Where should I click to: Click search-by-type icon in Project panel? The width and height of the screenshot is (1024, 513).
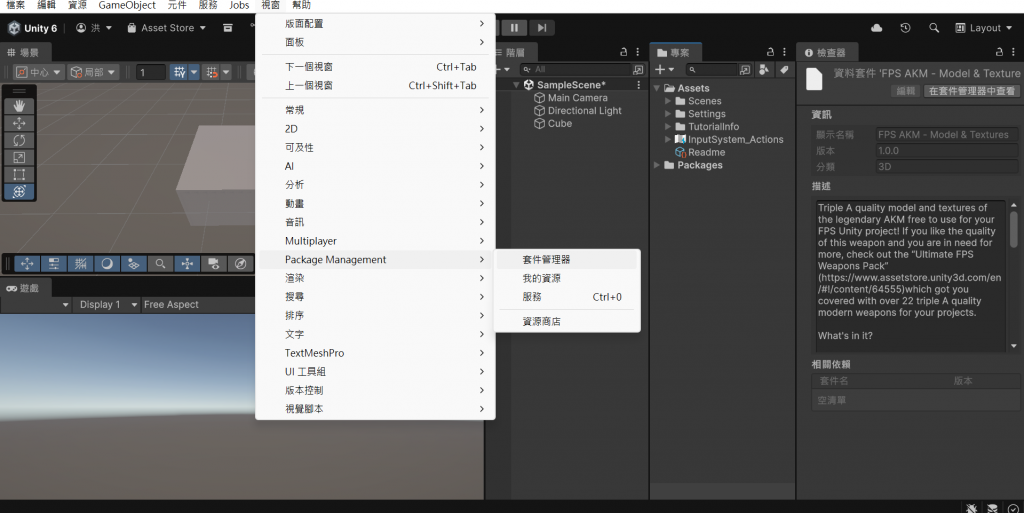pyautogui.click(x=764, y=69)
